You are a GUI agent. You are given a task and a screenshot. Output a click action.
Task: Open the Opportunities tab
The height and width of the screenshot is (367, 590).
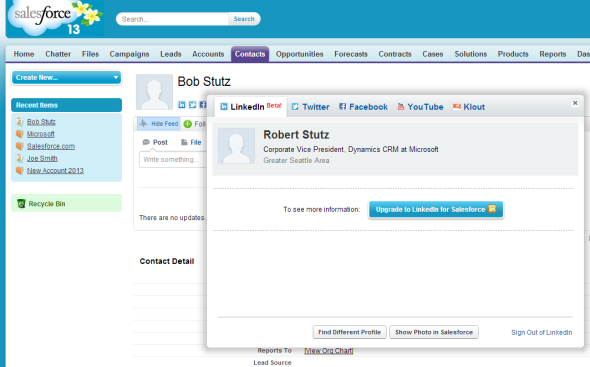point(300,54)
